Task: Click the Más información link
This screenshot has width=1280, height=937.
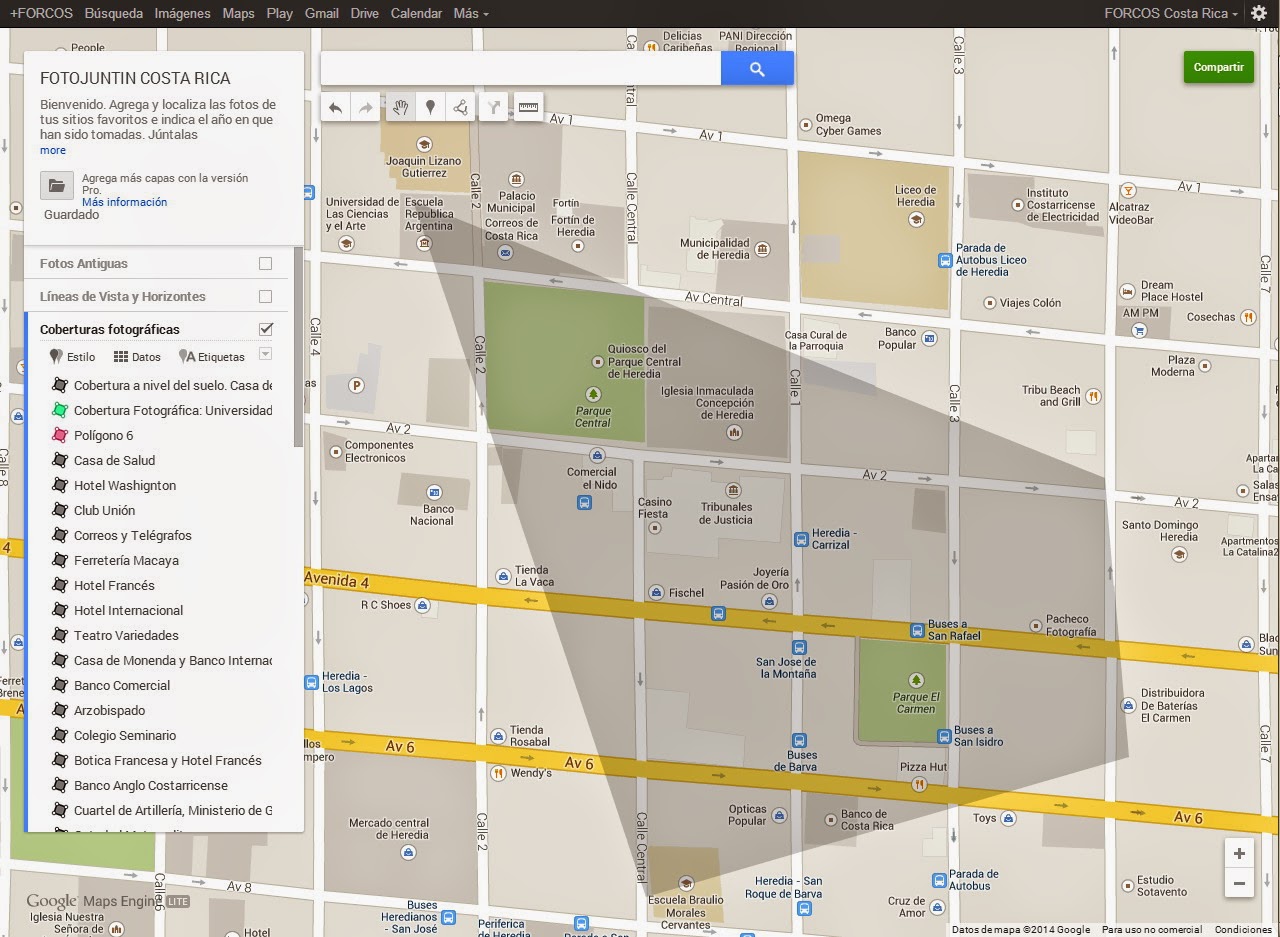Action: (x=124, y=202)
